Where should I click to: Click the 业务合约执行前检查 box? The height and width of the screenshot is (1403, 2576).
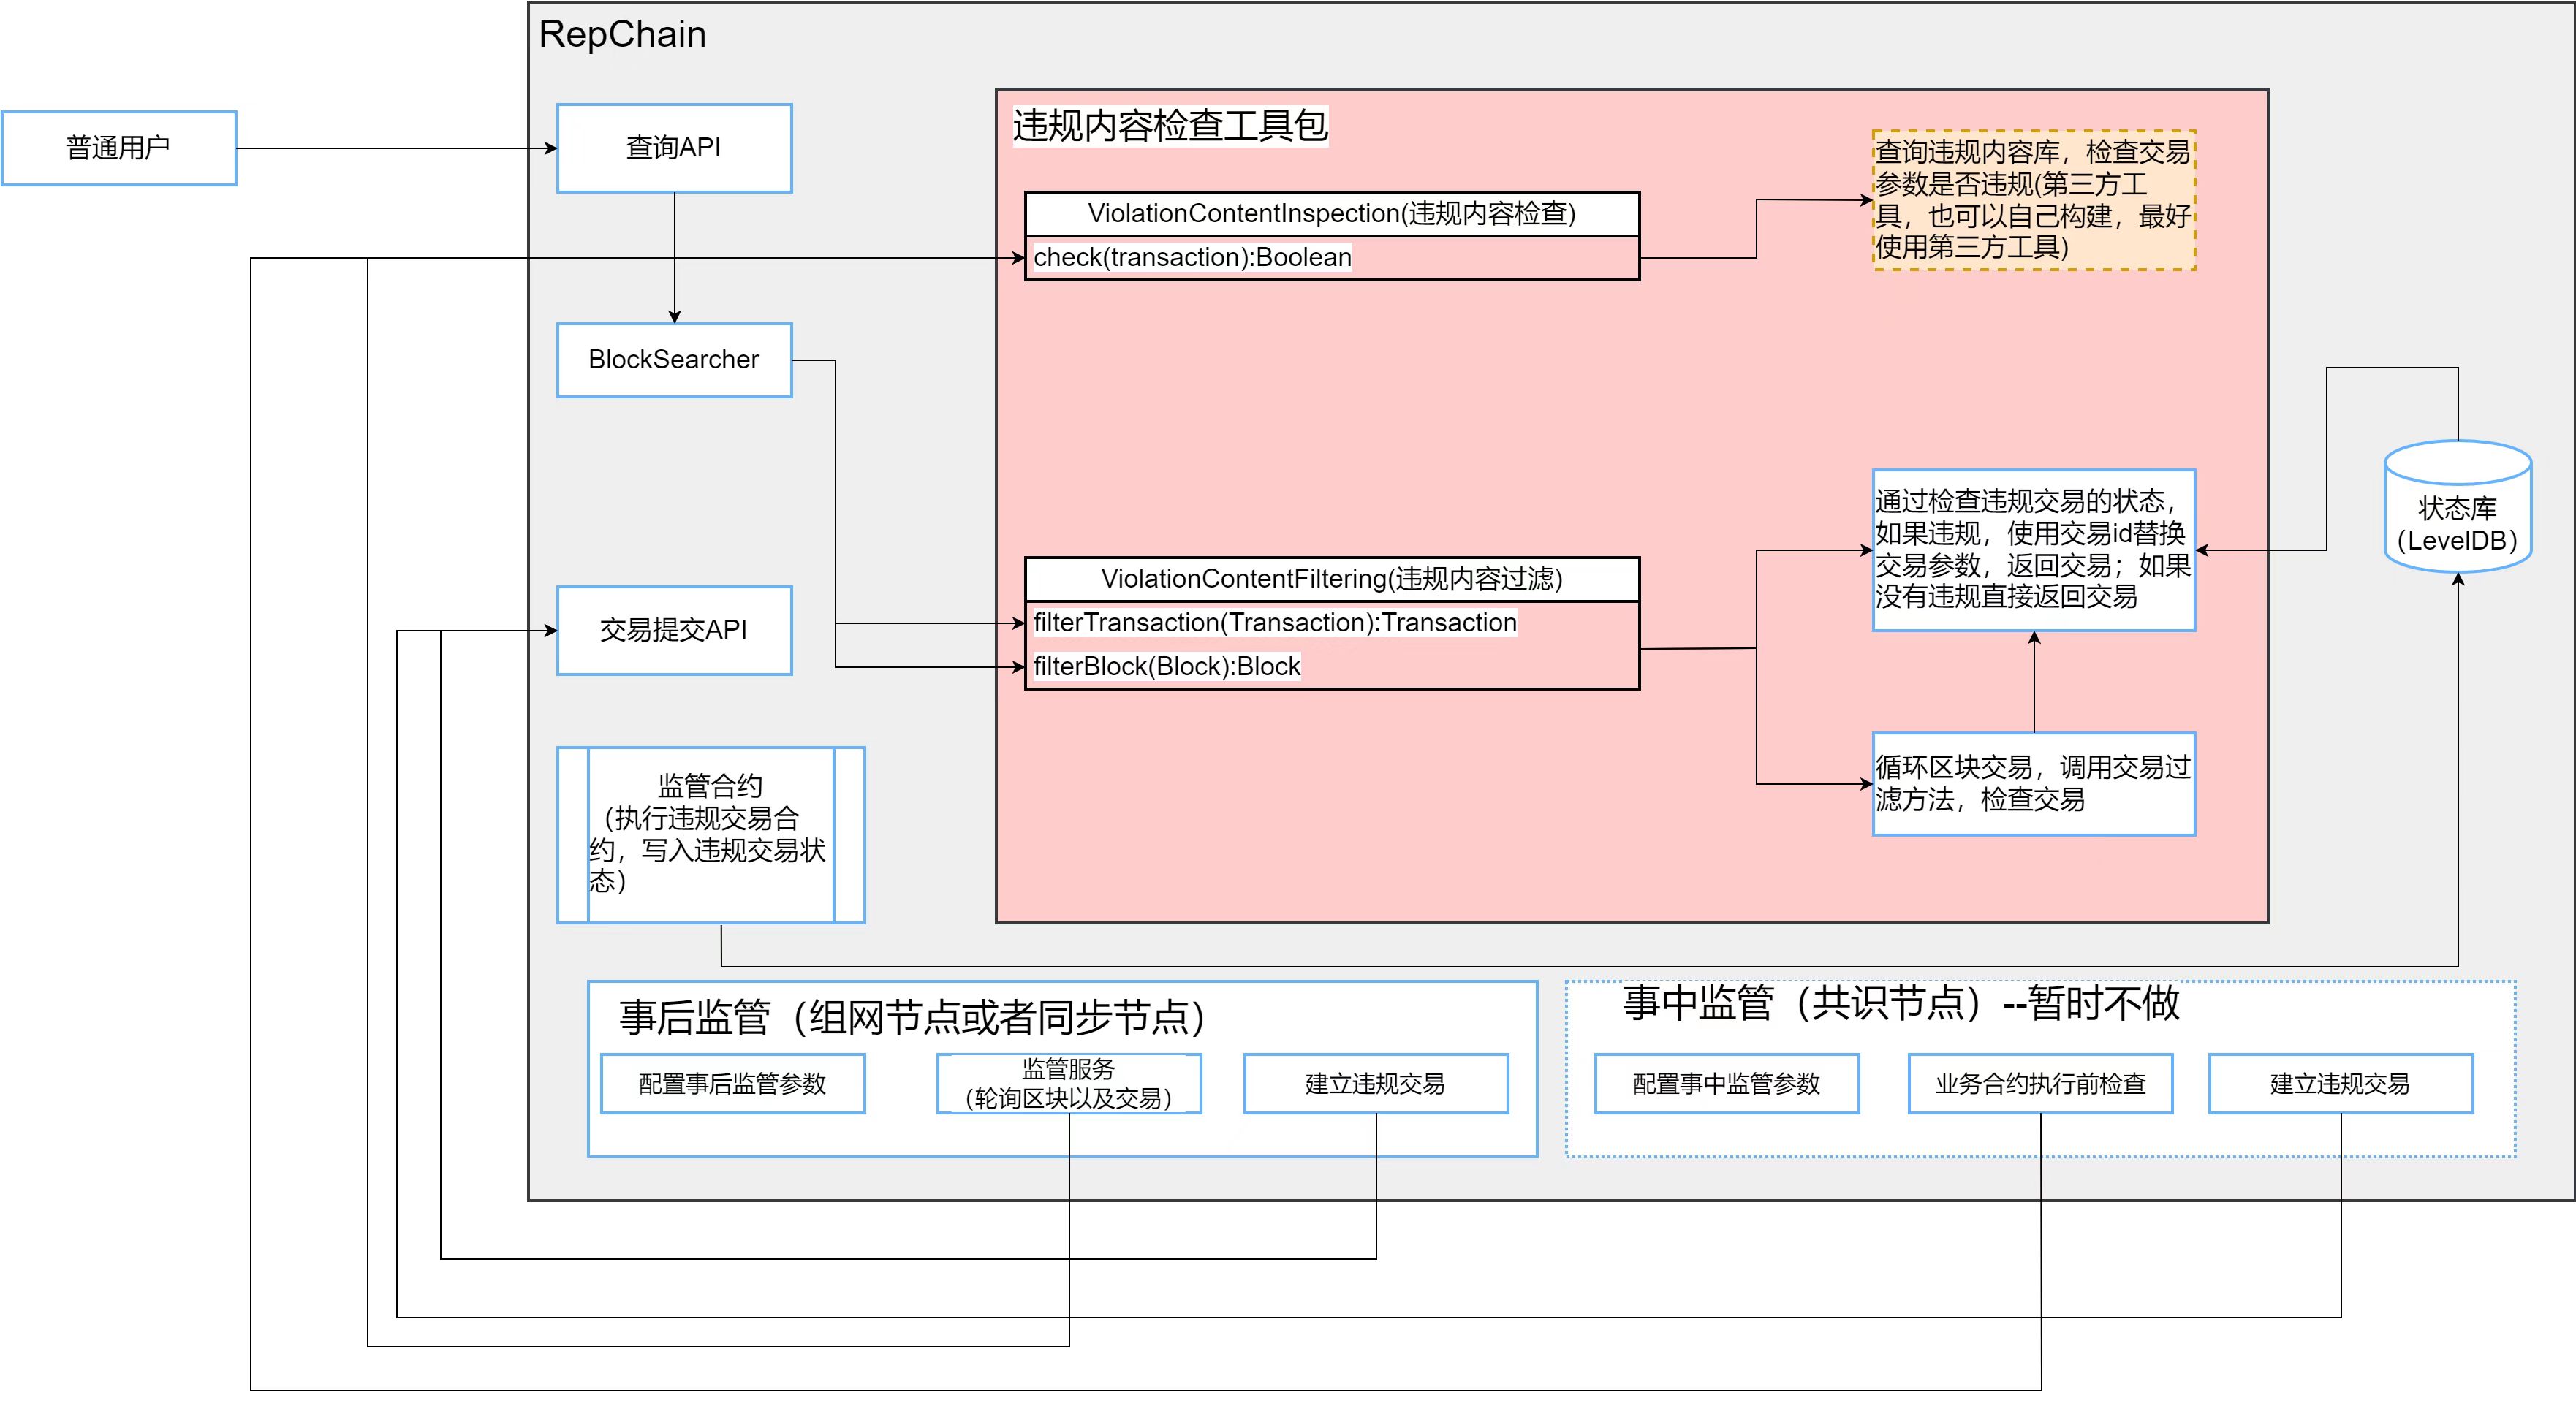click(2041, 1083)
